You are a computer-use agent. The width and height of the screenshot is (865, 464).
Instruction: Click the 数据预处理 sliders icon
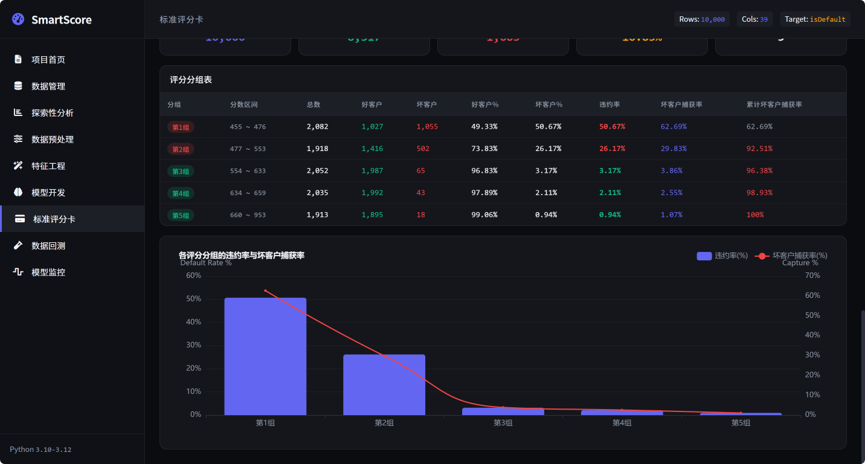[18, 138]
